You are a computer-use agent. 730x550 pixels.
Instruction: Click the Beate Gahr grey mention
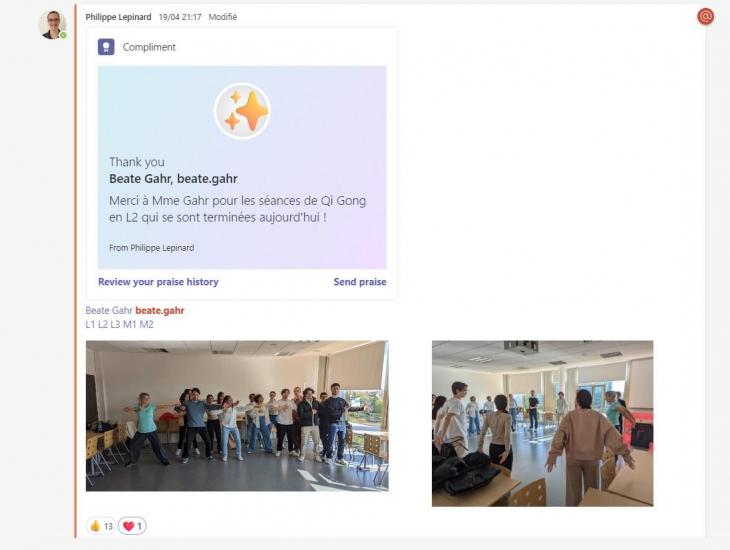[x=109, y=311]
